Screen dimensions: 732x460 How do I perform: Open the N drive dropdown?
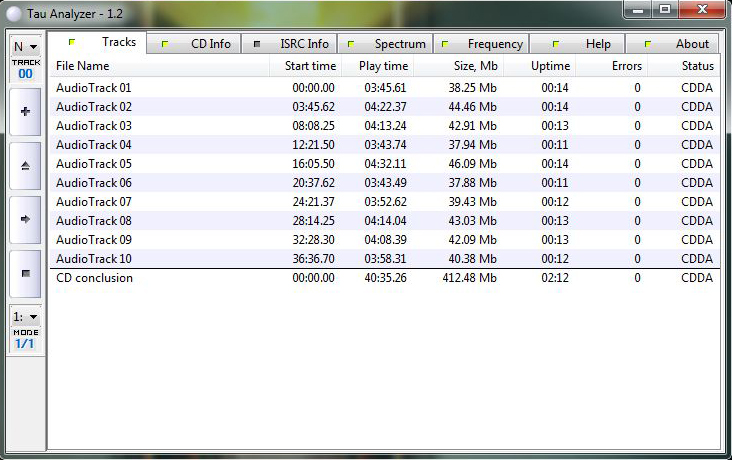coord(25,47)
